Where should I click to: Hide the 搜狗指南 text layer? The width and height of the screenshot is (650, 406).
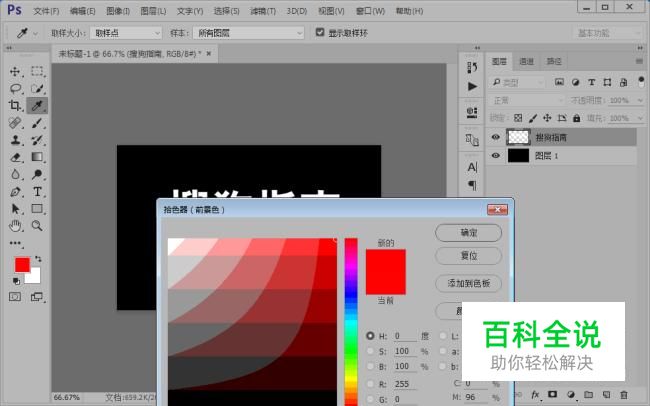point(495,137)
